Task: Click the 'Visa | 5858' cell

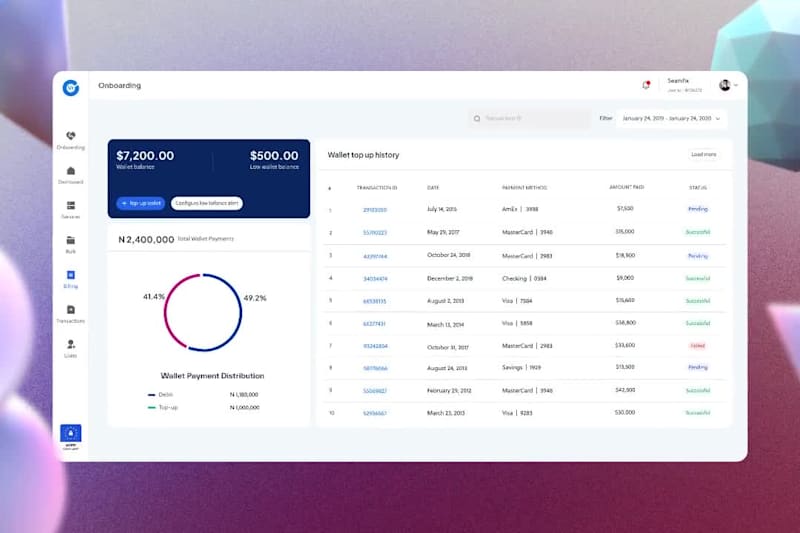Action: 517,323
